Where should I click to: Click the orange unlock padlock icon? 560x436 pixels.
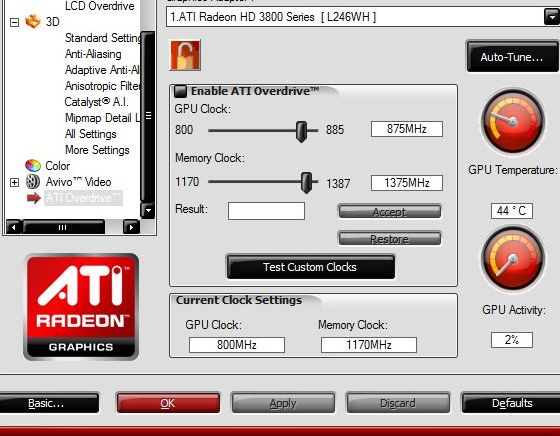(185, 55)
